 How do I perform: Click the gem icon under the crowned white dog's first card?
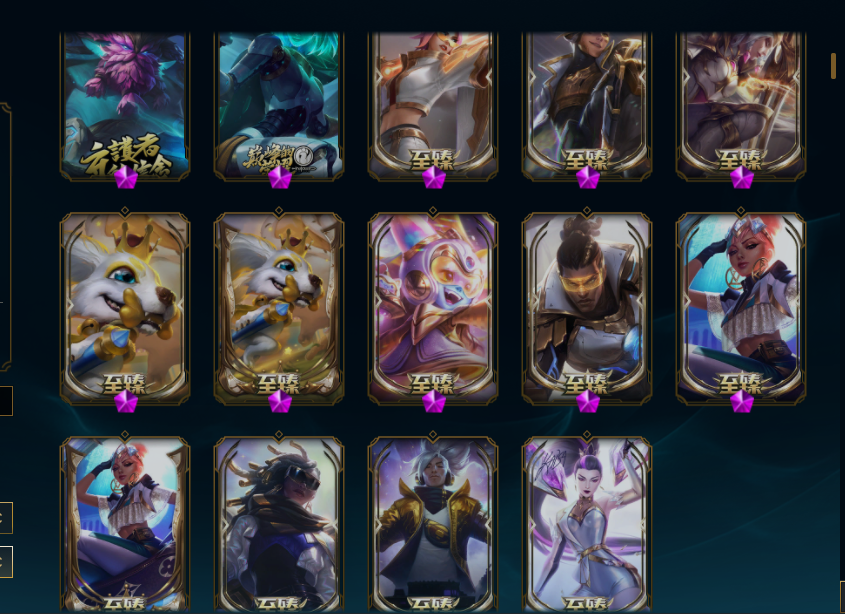point(126,402)
